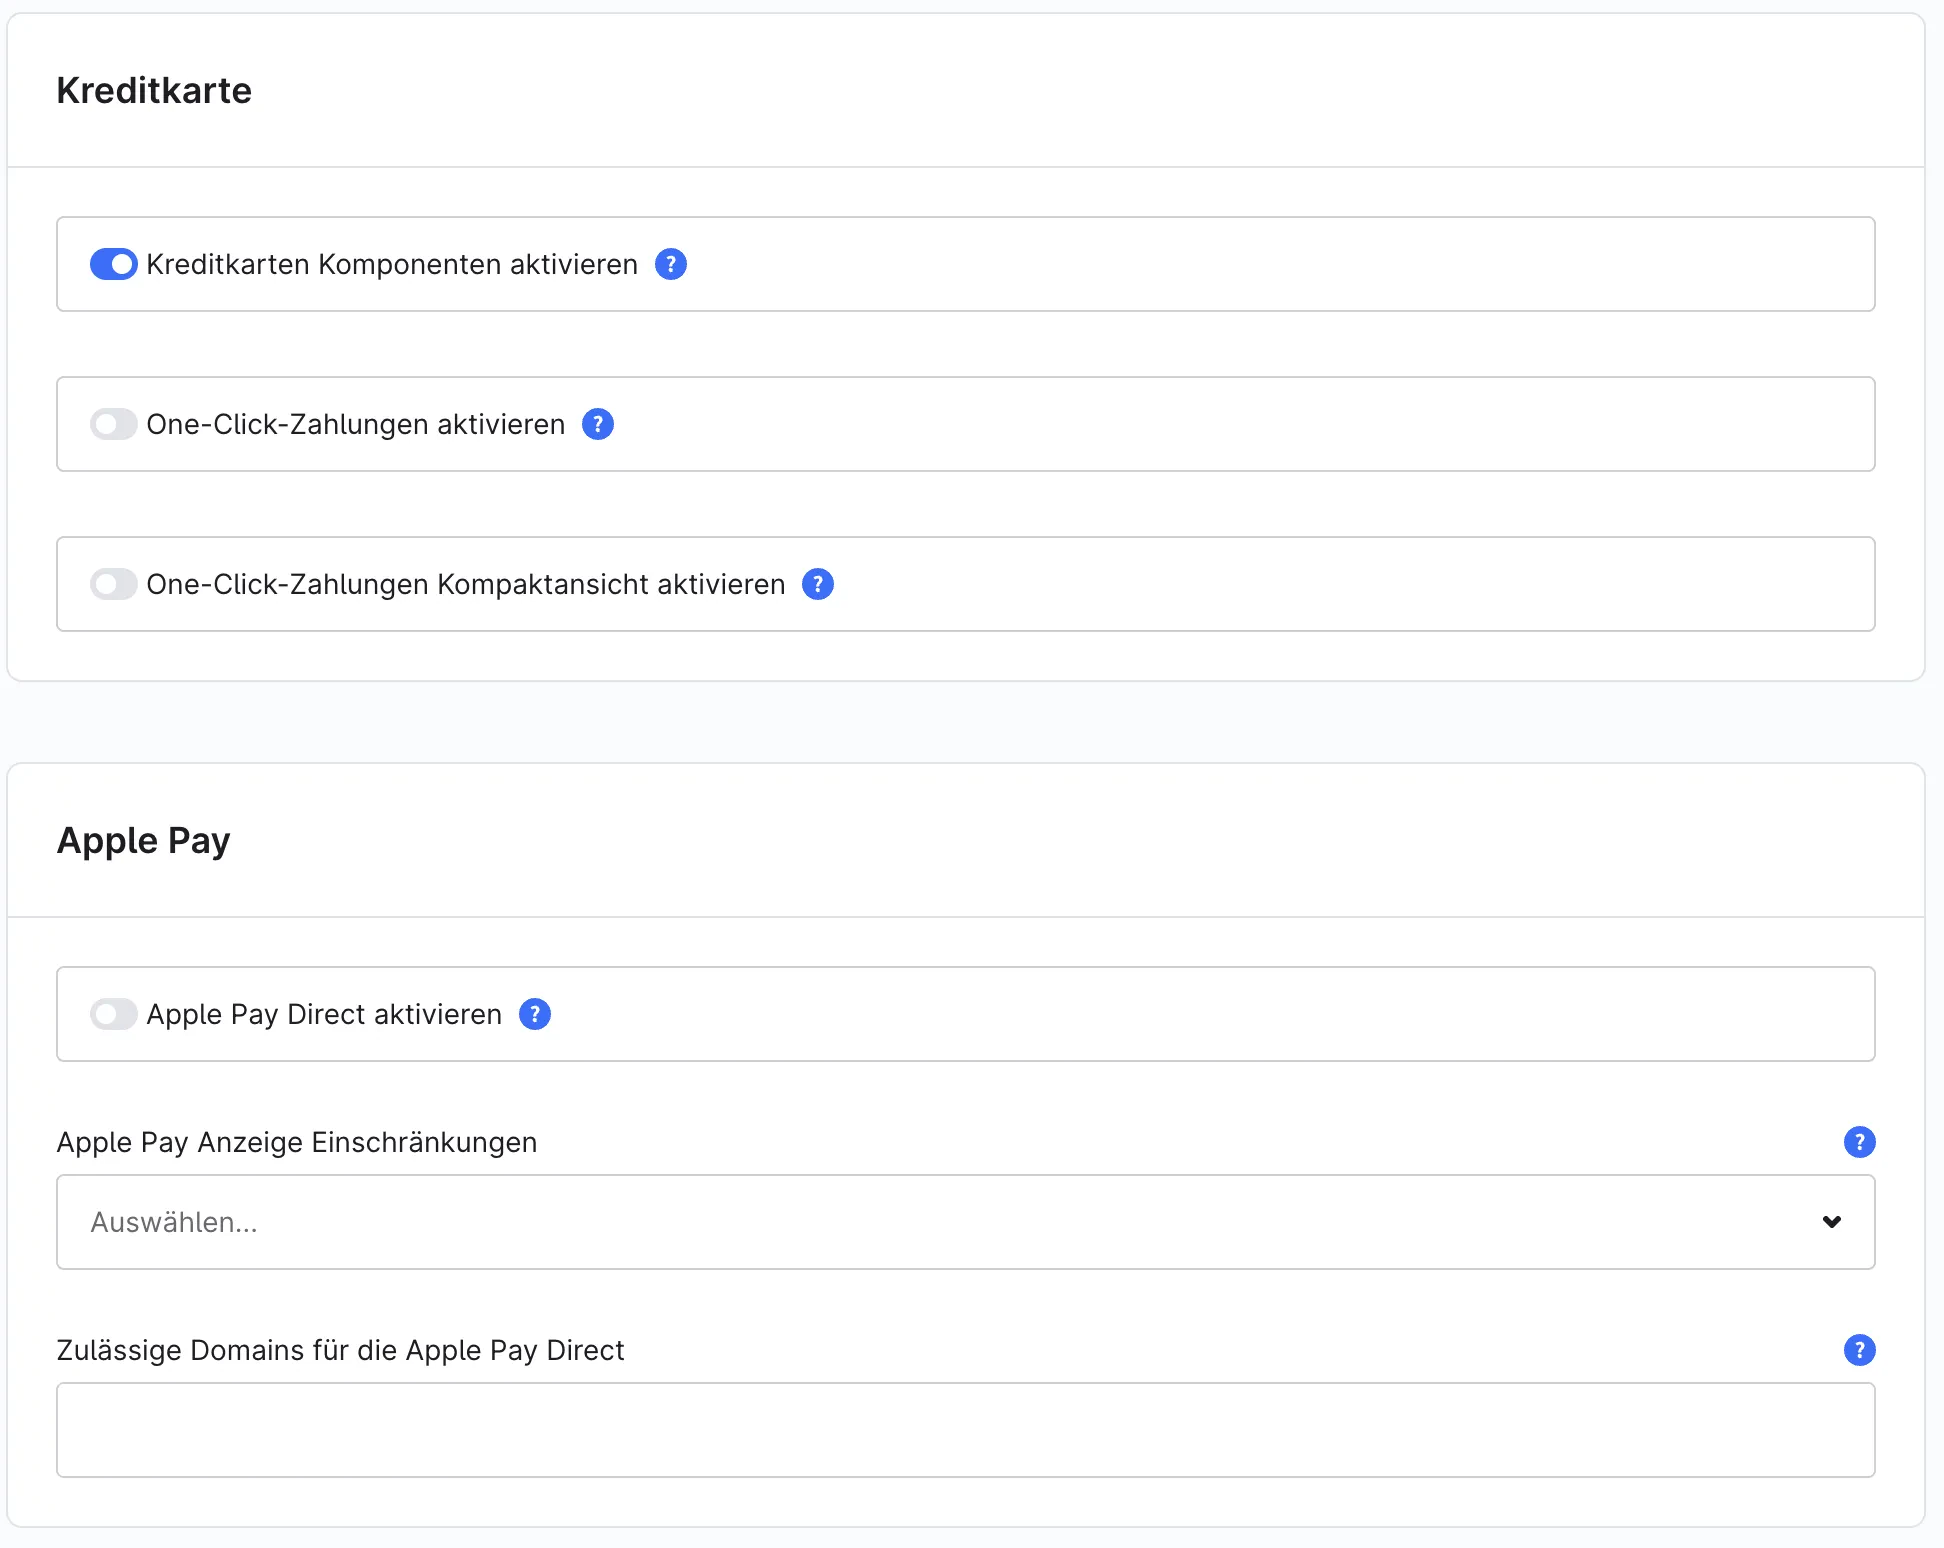Enable the One-Click-Zahlungen aktivieren toggle
Screen dimensions: 1944x1548
pyautogui.click(x=113, y=424)
